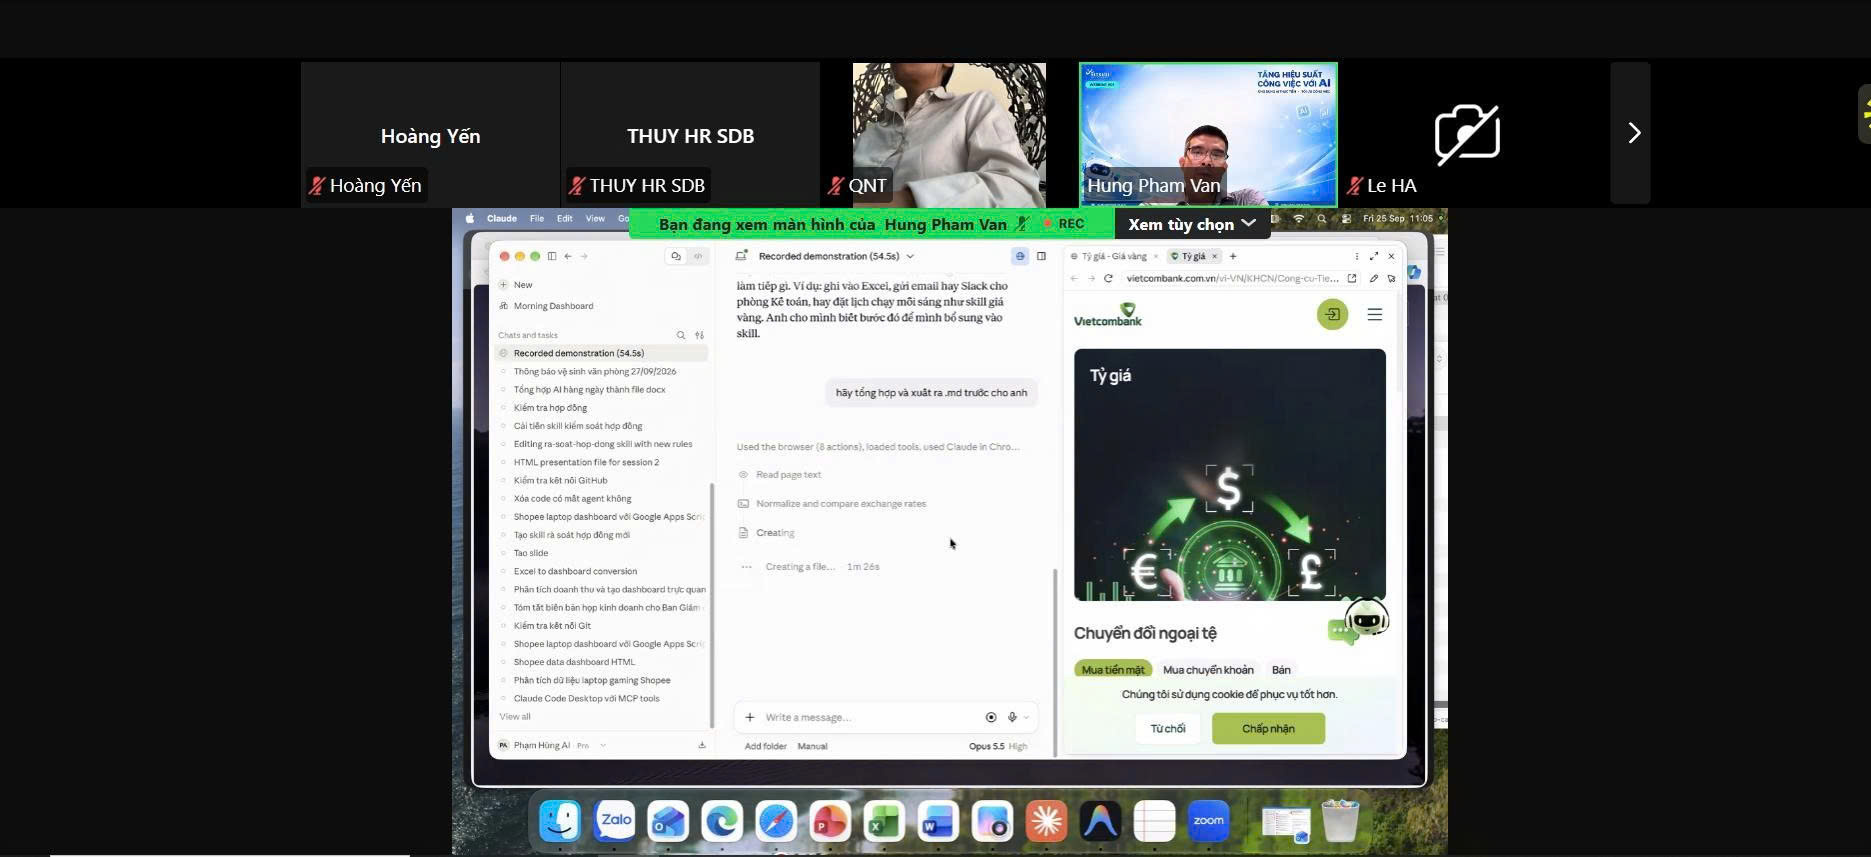
Task: Click the Zalo icon in the dock
Action: point(614,822)
